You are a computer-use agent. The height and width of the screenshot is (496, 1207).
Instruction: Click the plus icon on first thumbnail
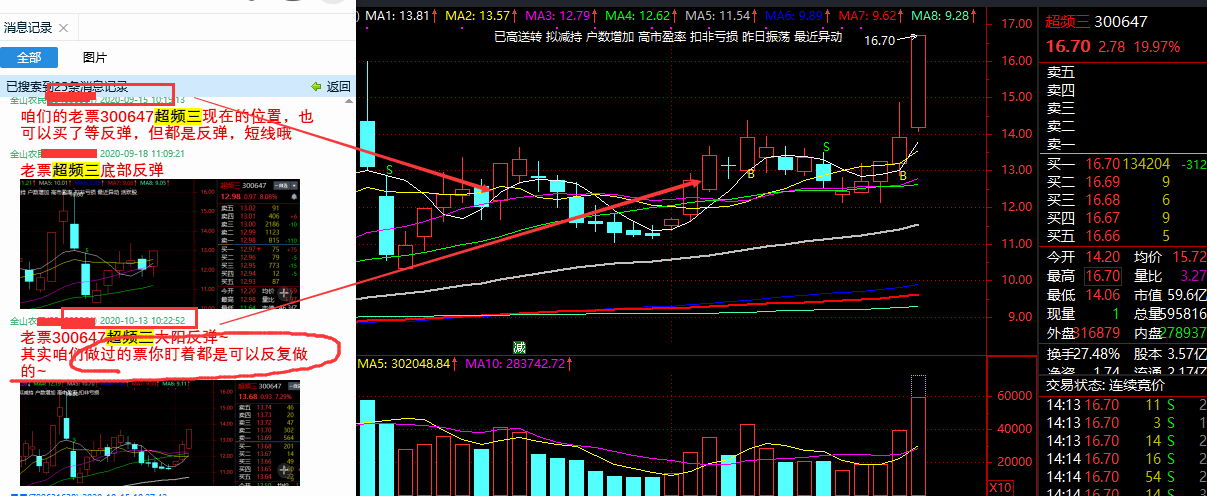pos(286,295)
